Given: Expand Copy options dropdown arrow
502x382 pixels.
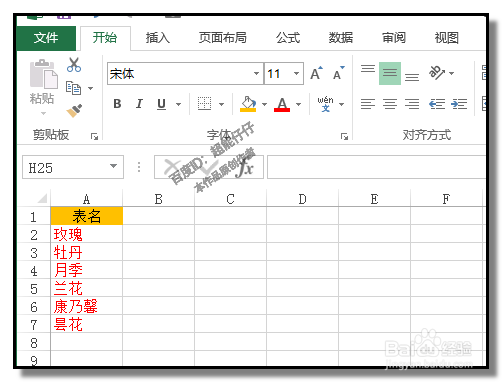Looking at the screenshot, I should (90, 88).
